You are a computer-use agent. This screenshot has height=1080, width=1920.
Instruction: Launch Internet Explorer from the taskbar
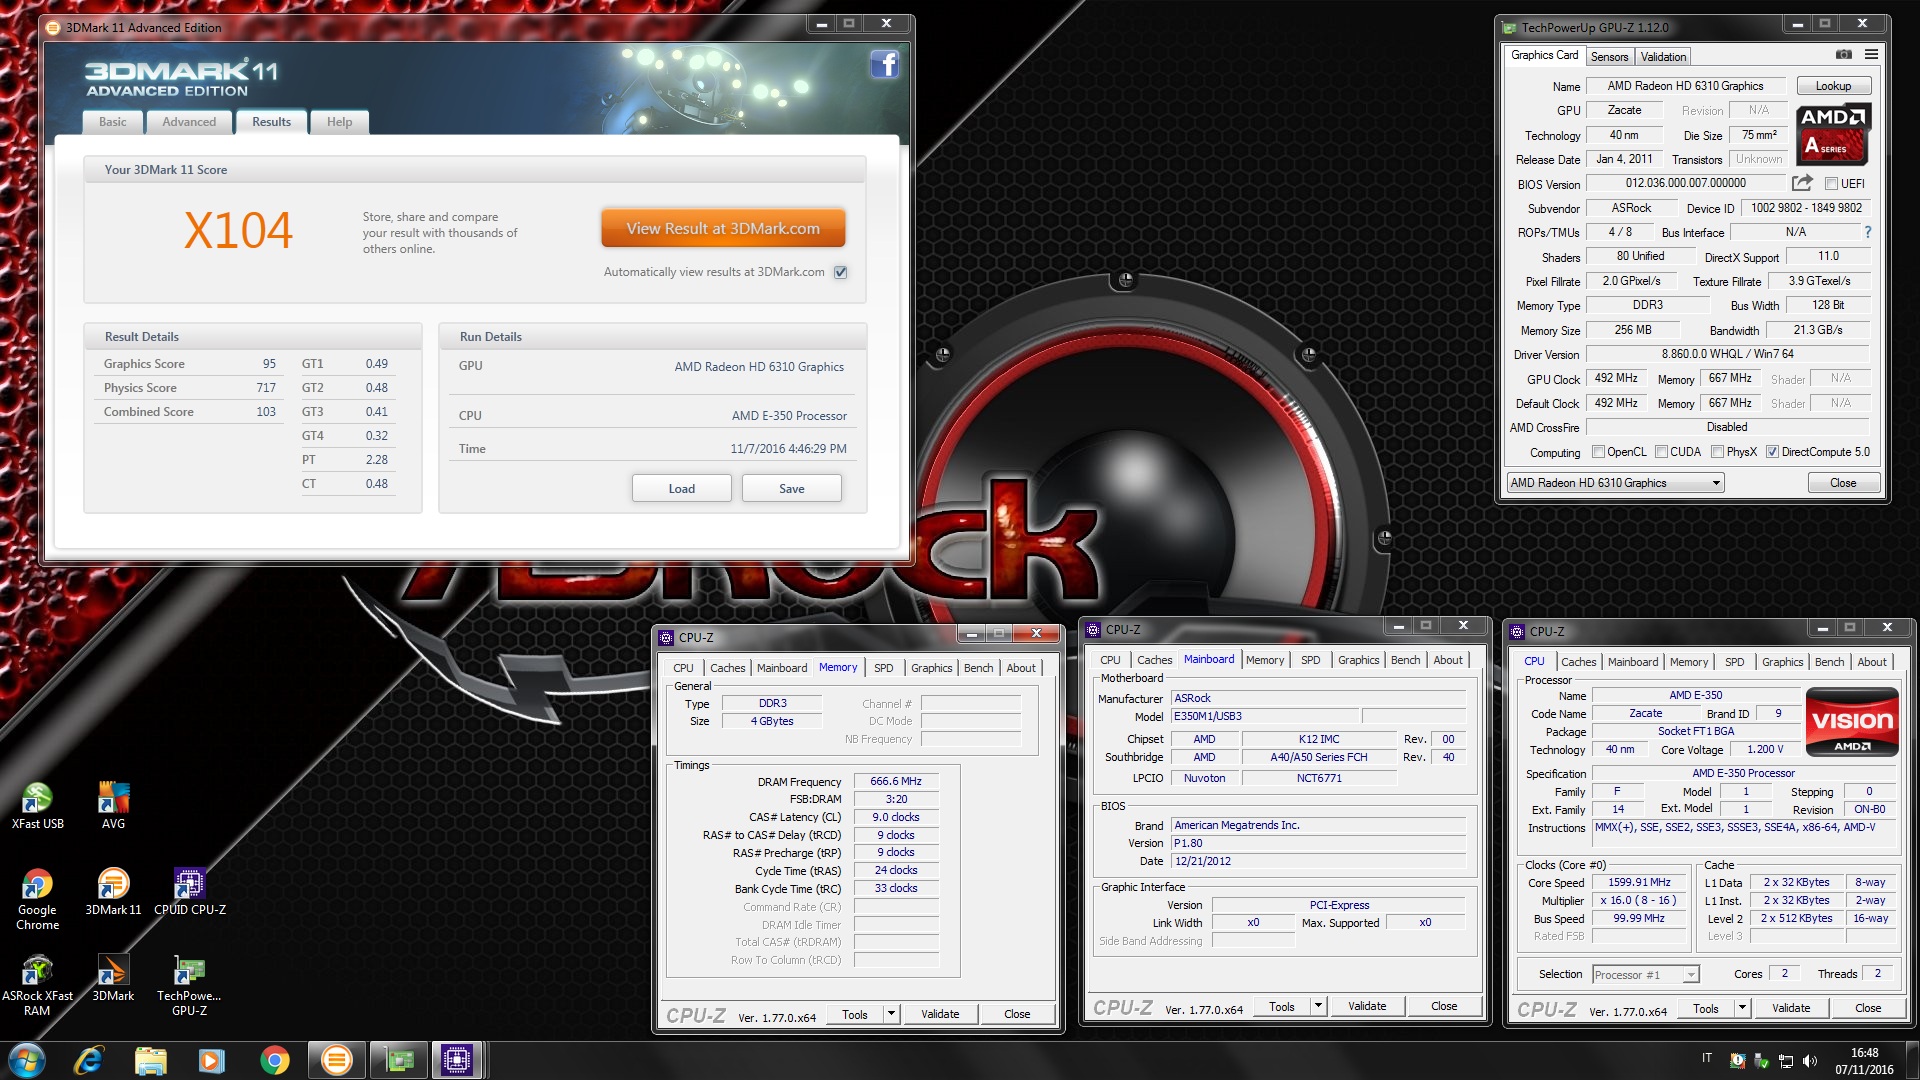pyautogui.click(x=89, y=1060)
